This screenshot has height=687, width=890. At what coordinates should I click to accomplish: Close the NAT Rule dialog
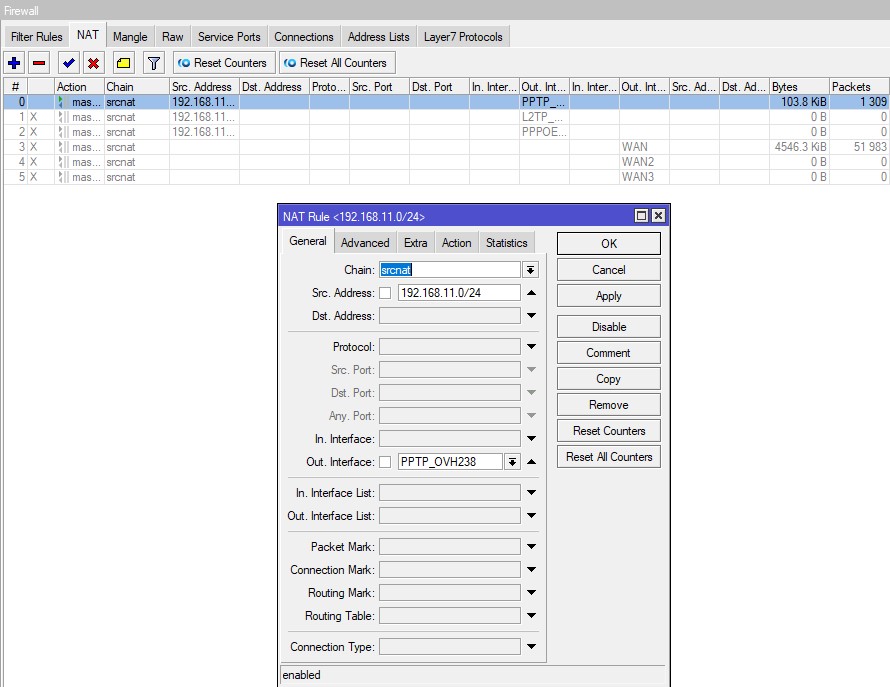pos(658,216)
